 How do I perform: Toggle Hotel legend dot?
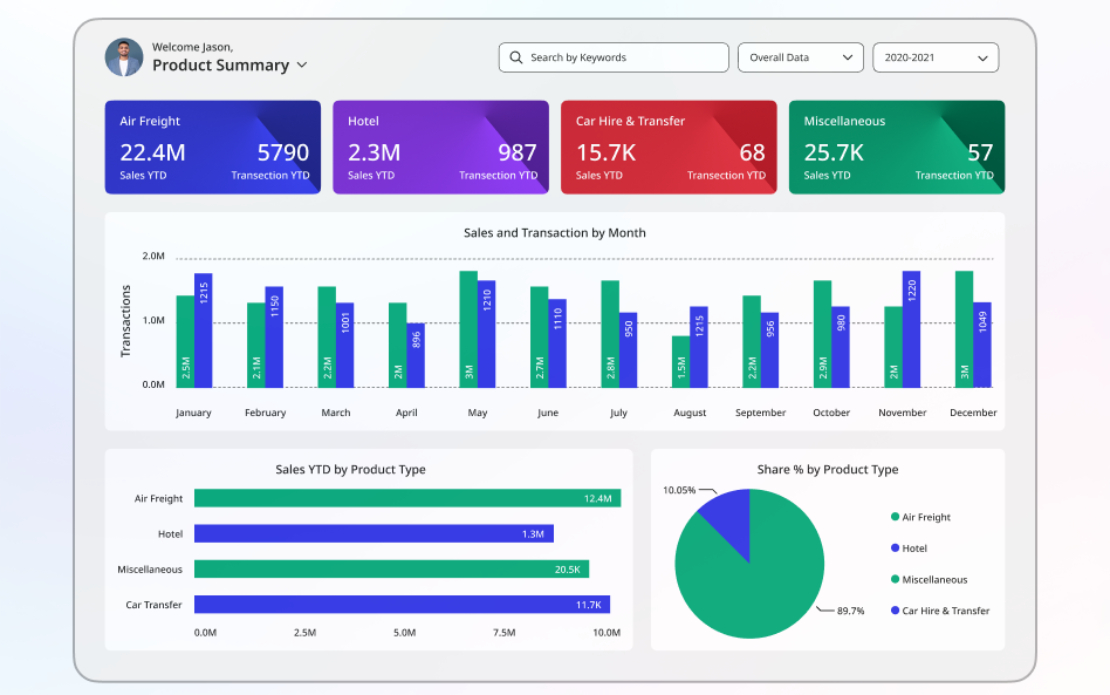[895, 548]
